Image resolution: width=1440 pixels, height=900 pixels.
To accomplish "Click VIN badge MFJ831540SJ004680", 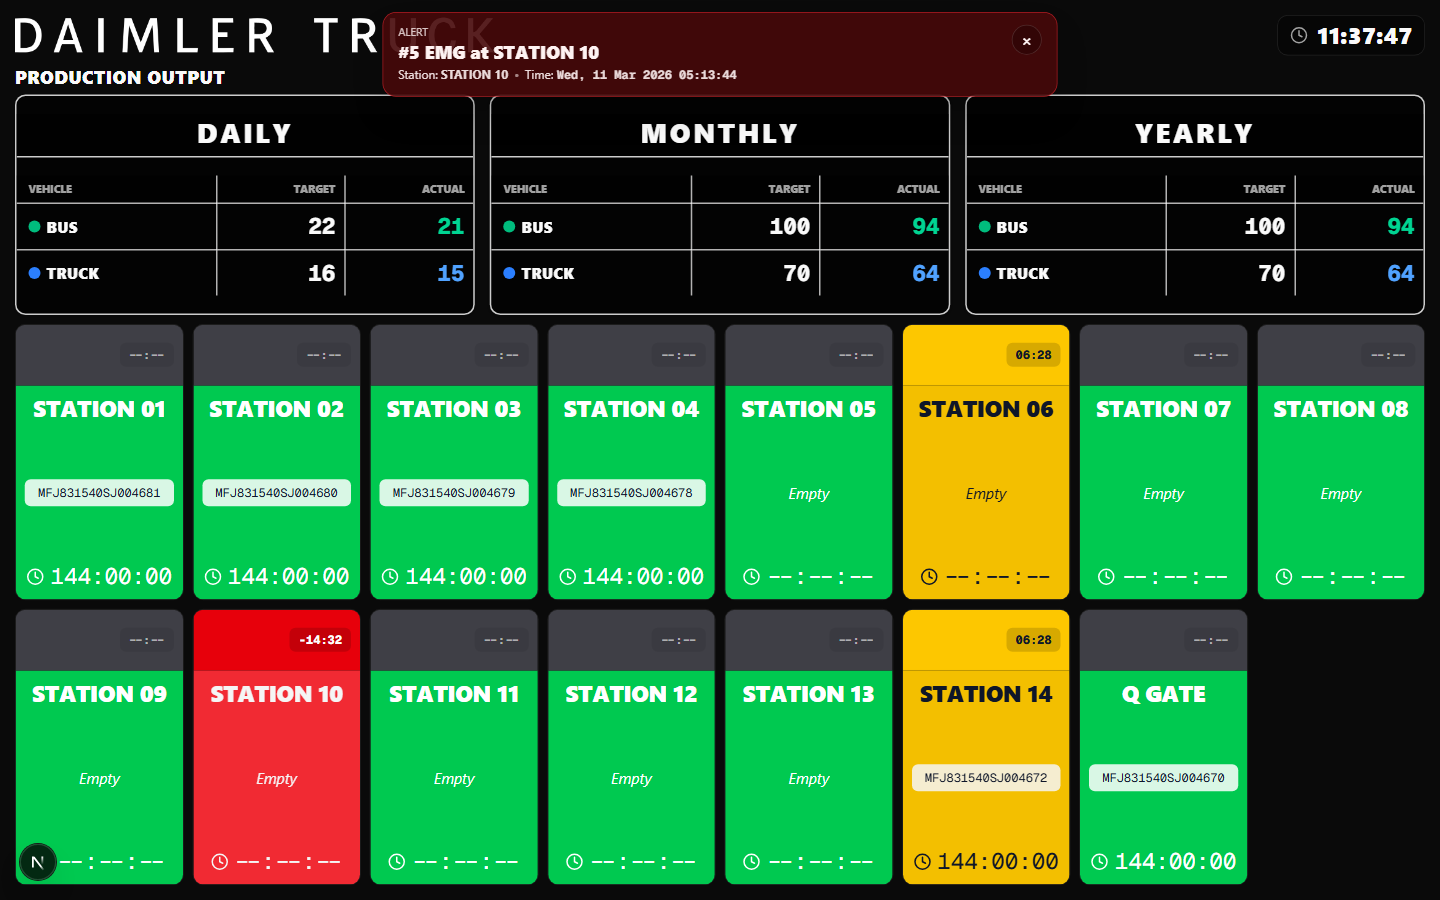I will click(277, 493).
